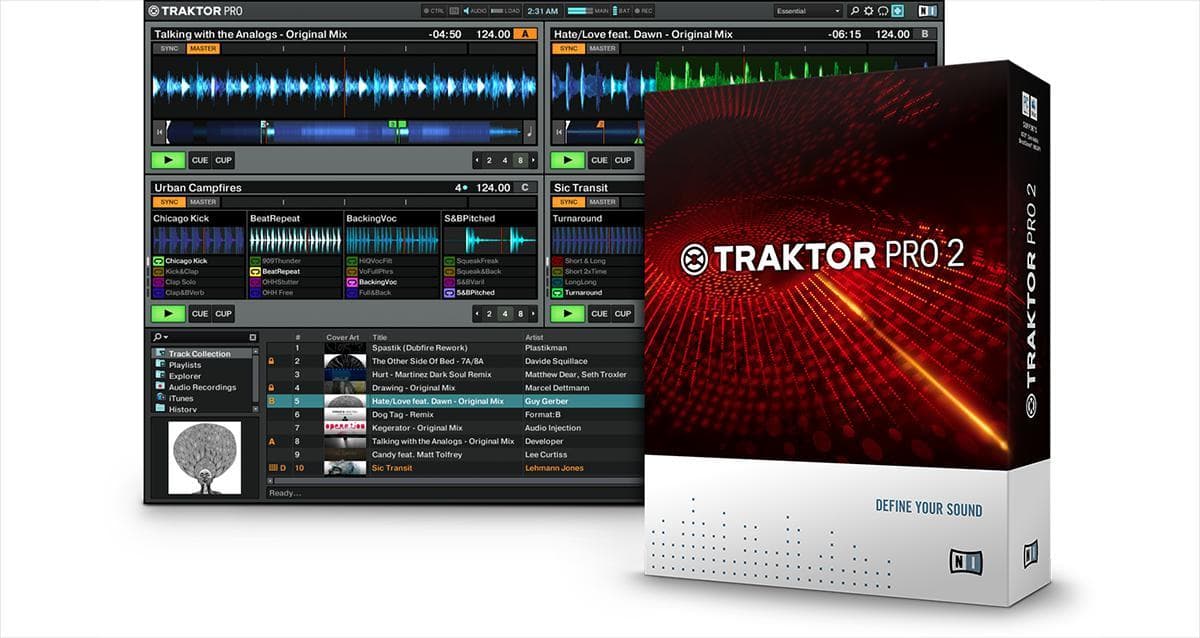
Task: Toggle SYNC on Deck A
Action: tap(169, 48)
